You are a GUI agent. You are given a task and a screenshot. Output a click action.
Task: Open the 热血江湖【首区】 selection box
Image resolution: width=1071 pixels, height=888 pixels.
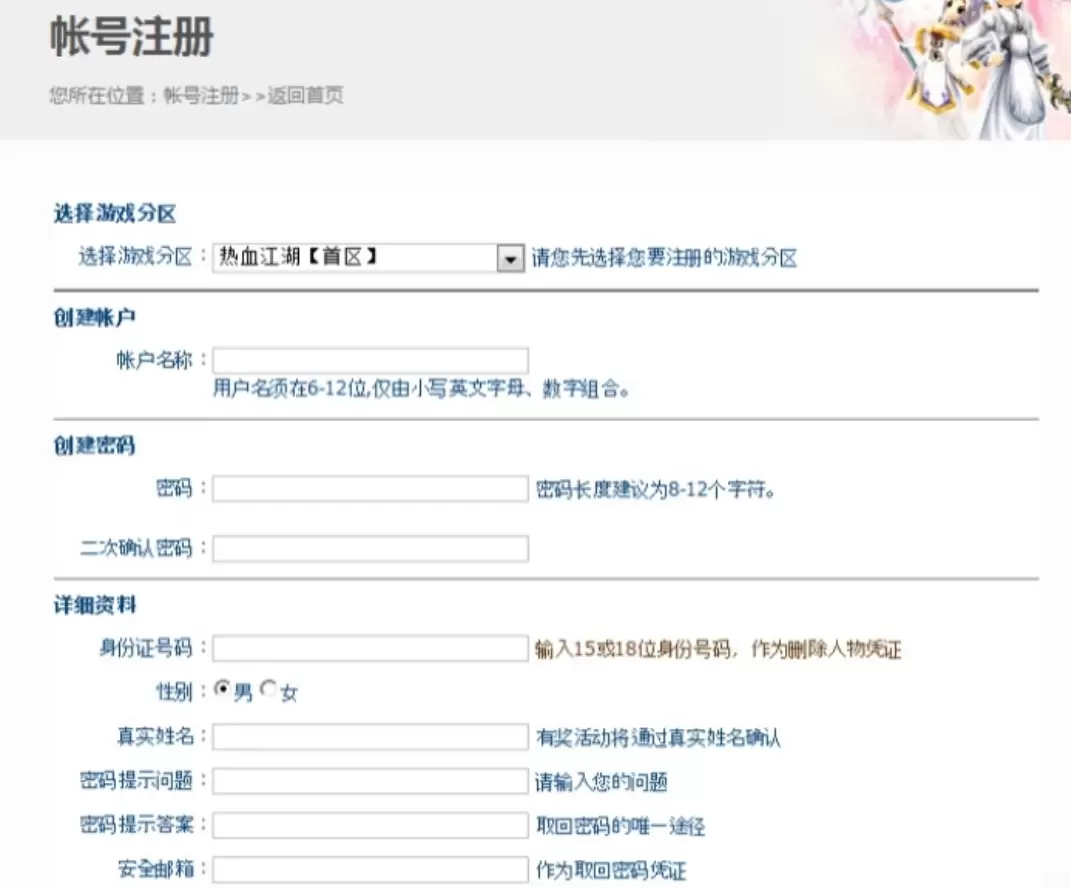pos(355,258)
